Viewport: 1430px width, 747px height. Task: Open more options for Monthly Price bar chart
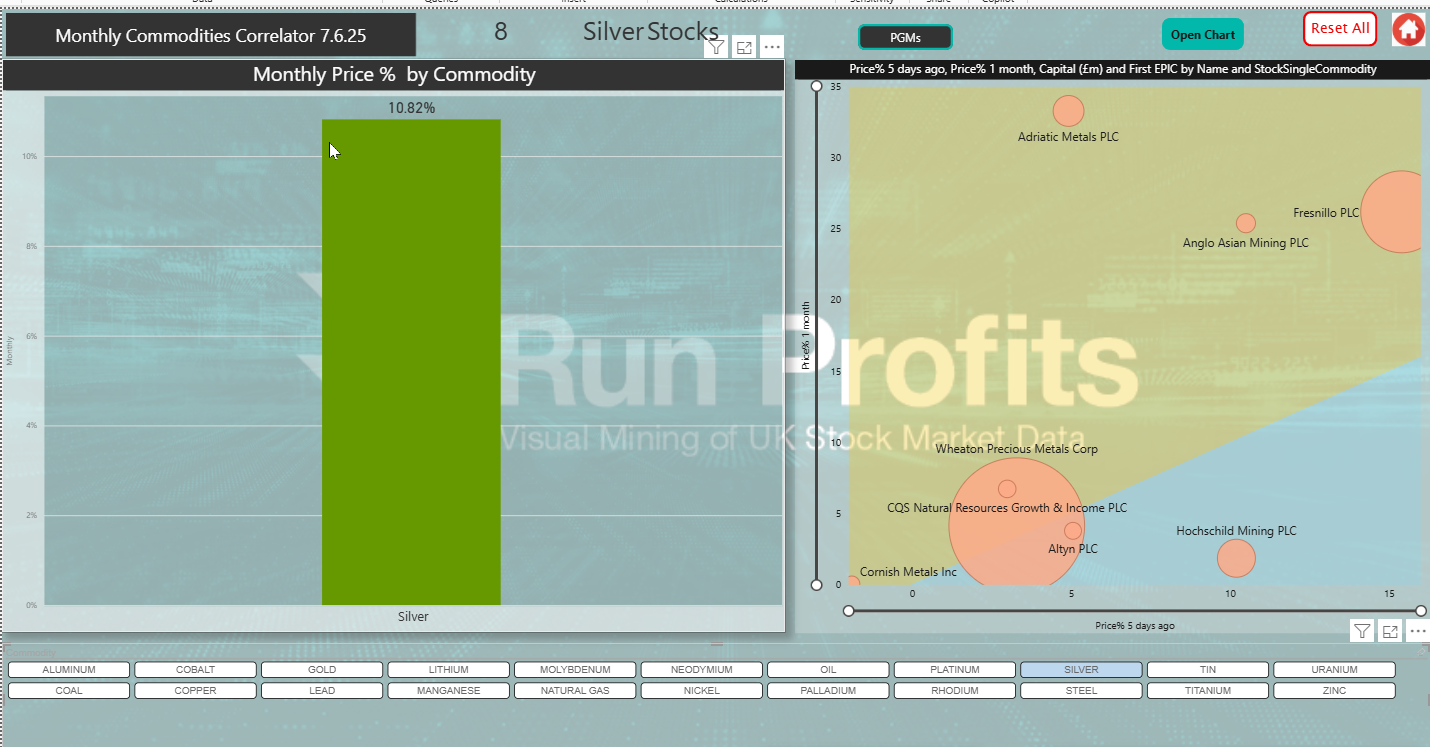coord(772,47)
